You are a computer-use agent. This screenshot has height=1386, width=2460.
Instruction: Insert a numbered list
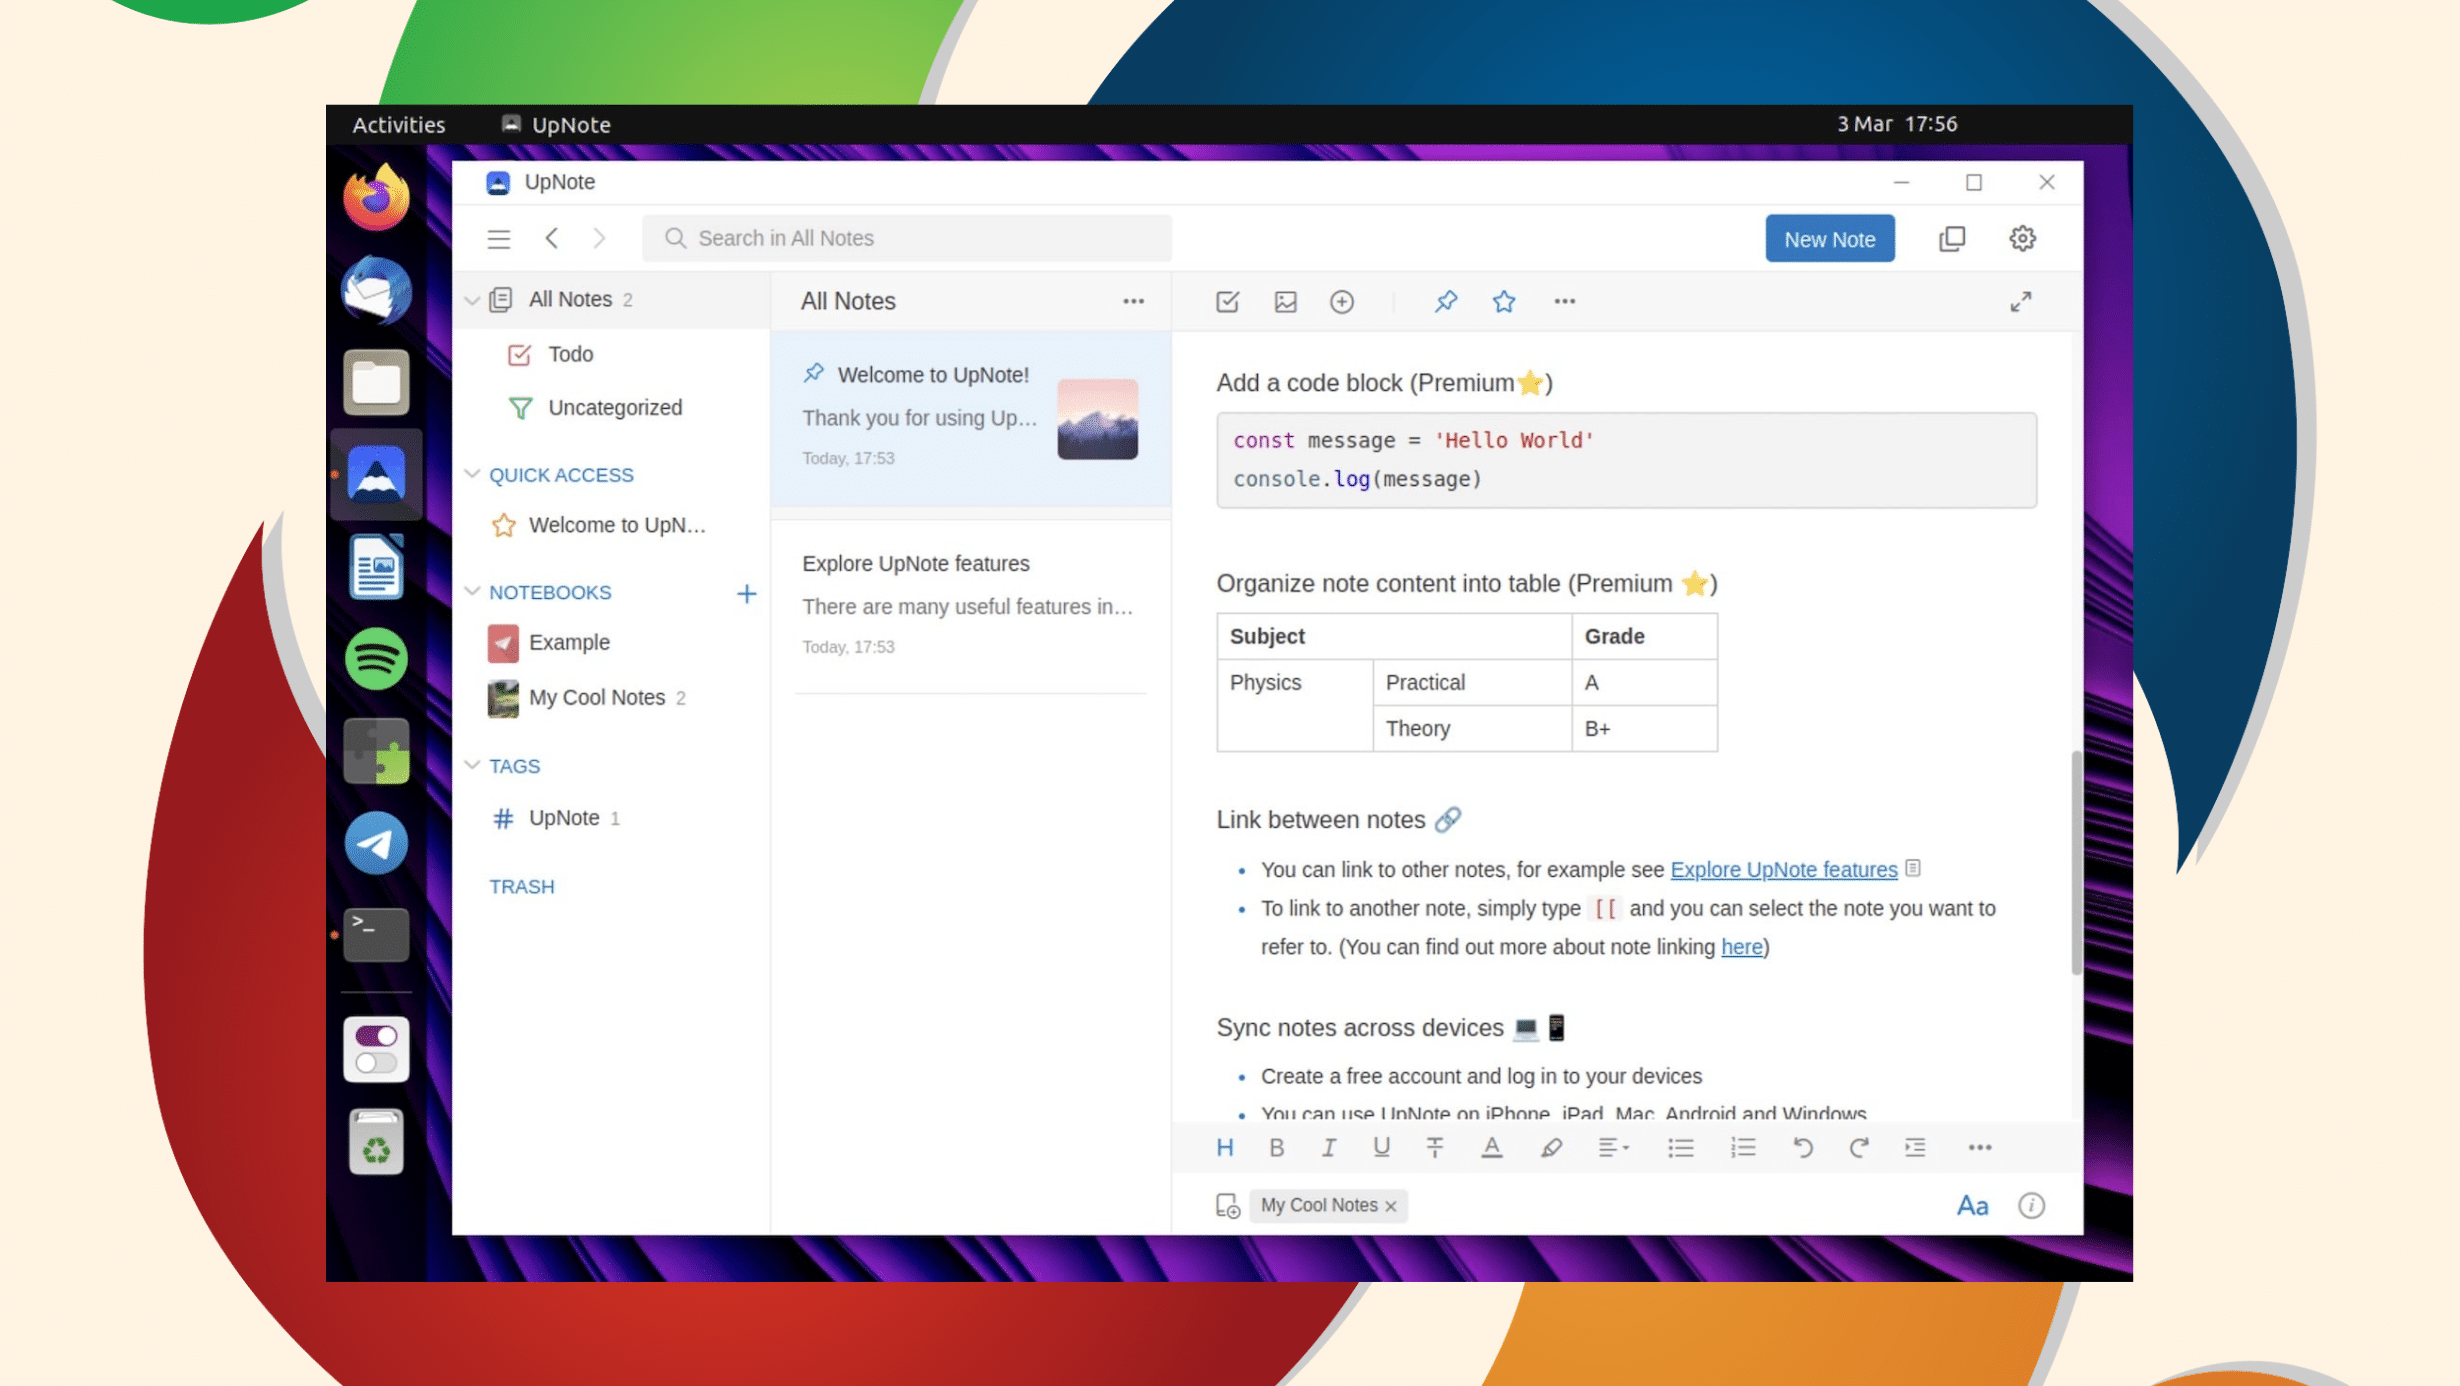[1743, 1147]
